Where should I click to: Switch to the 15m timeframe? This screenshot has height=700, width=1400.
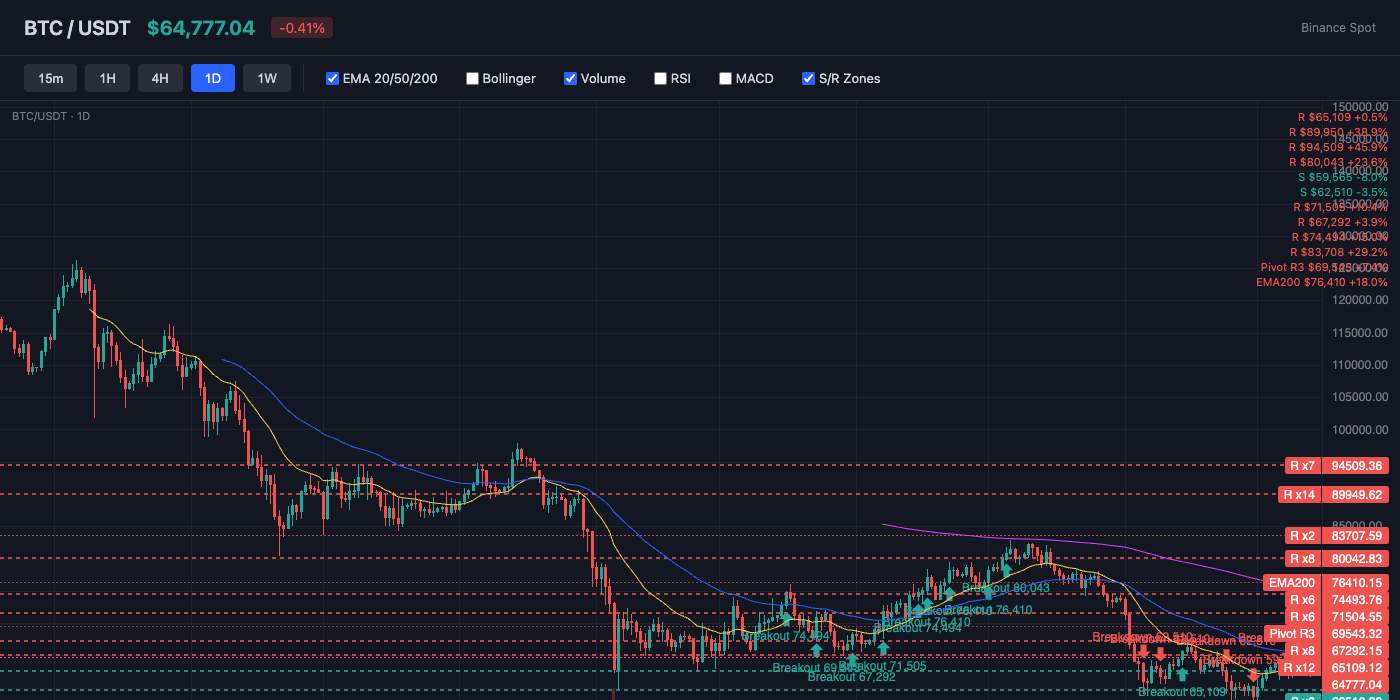51,78
